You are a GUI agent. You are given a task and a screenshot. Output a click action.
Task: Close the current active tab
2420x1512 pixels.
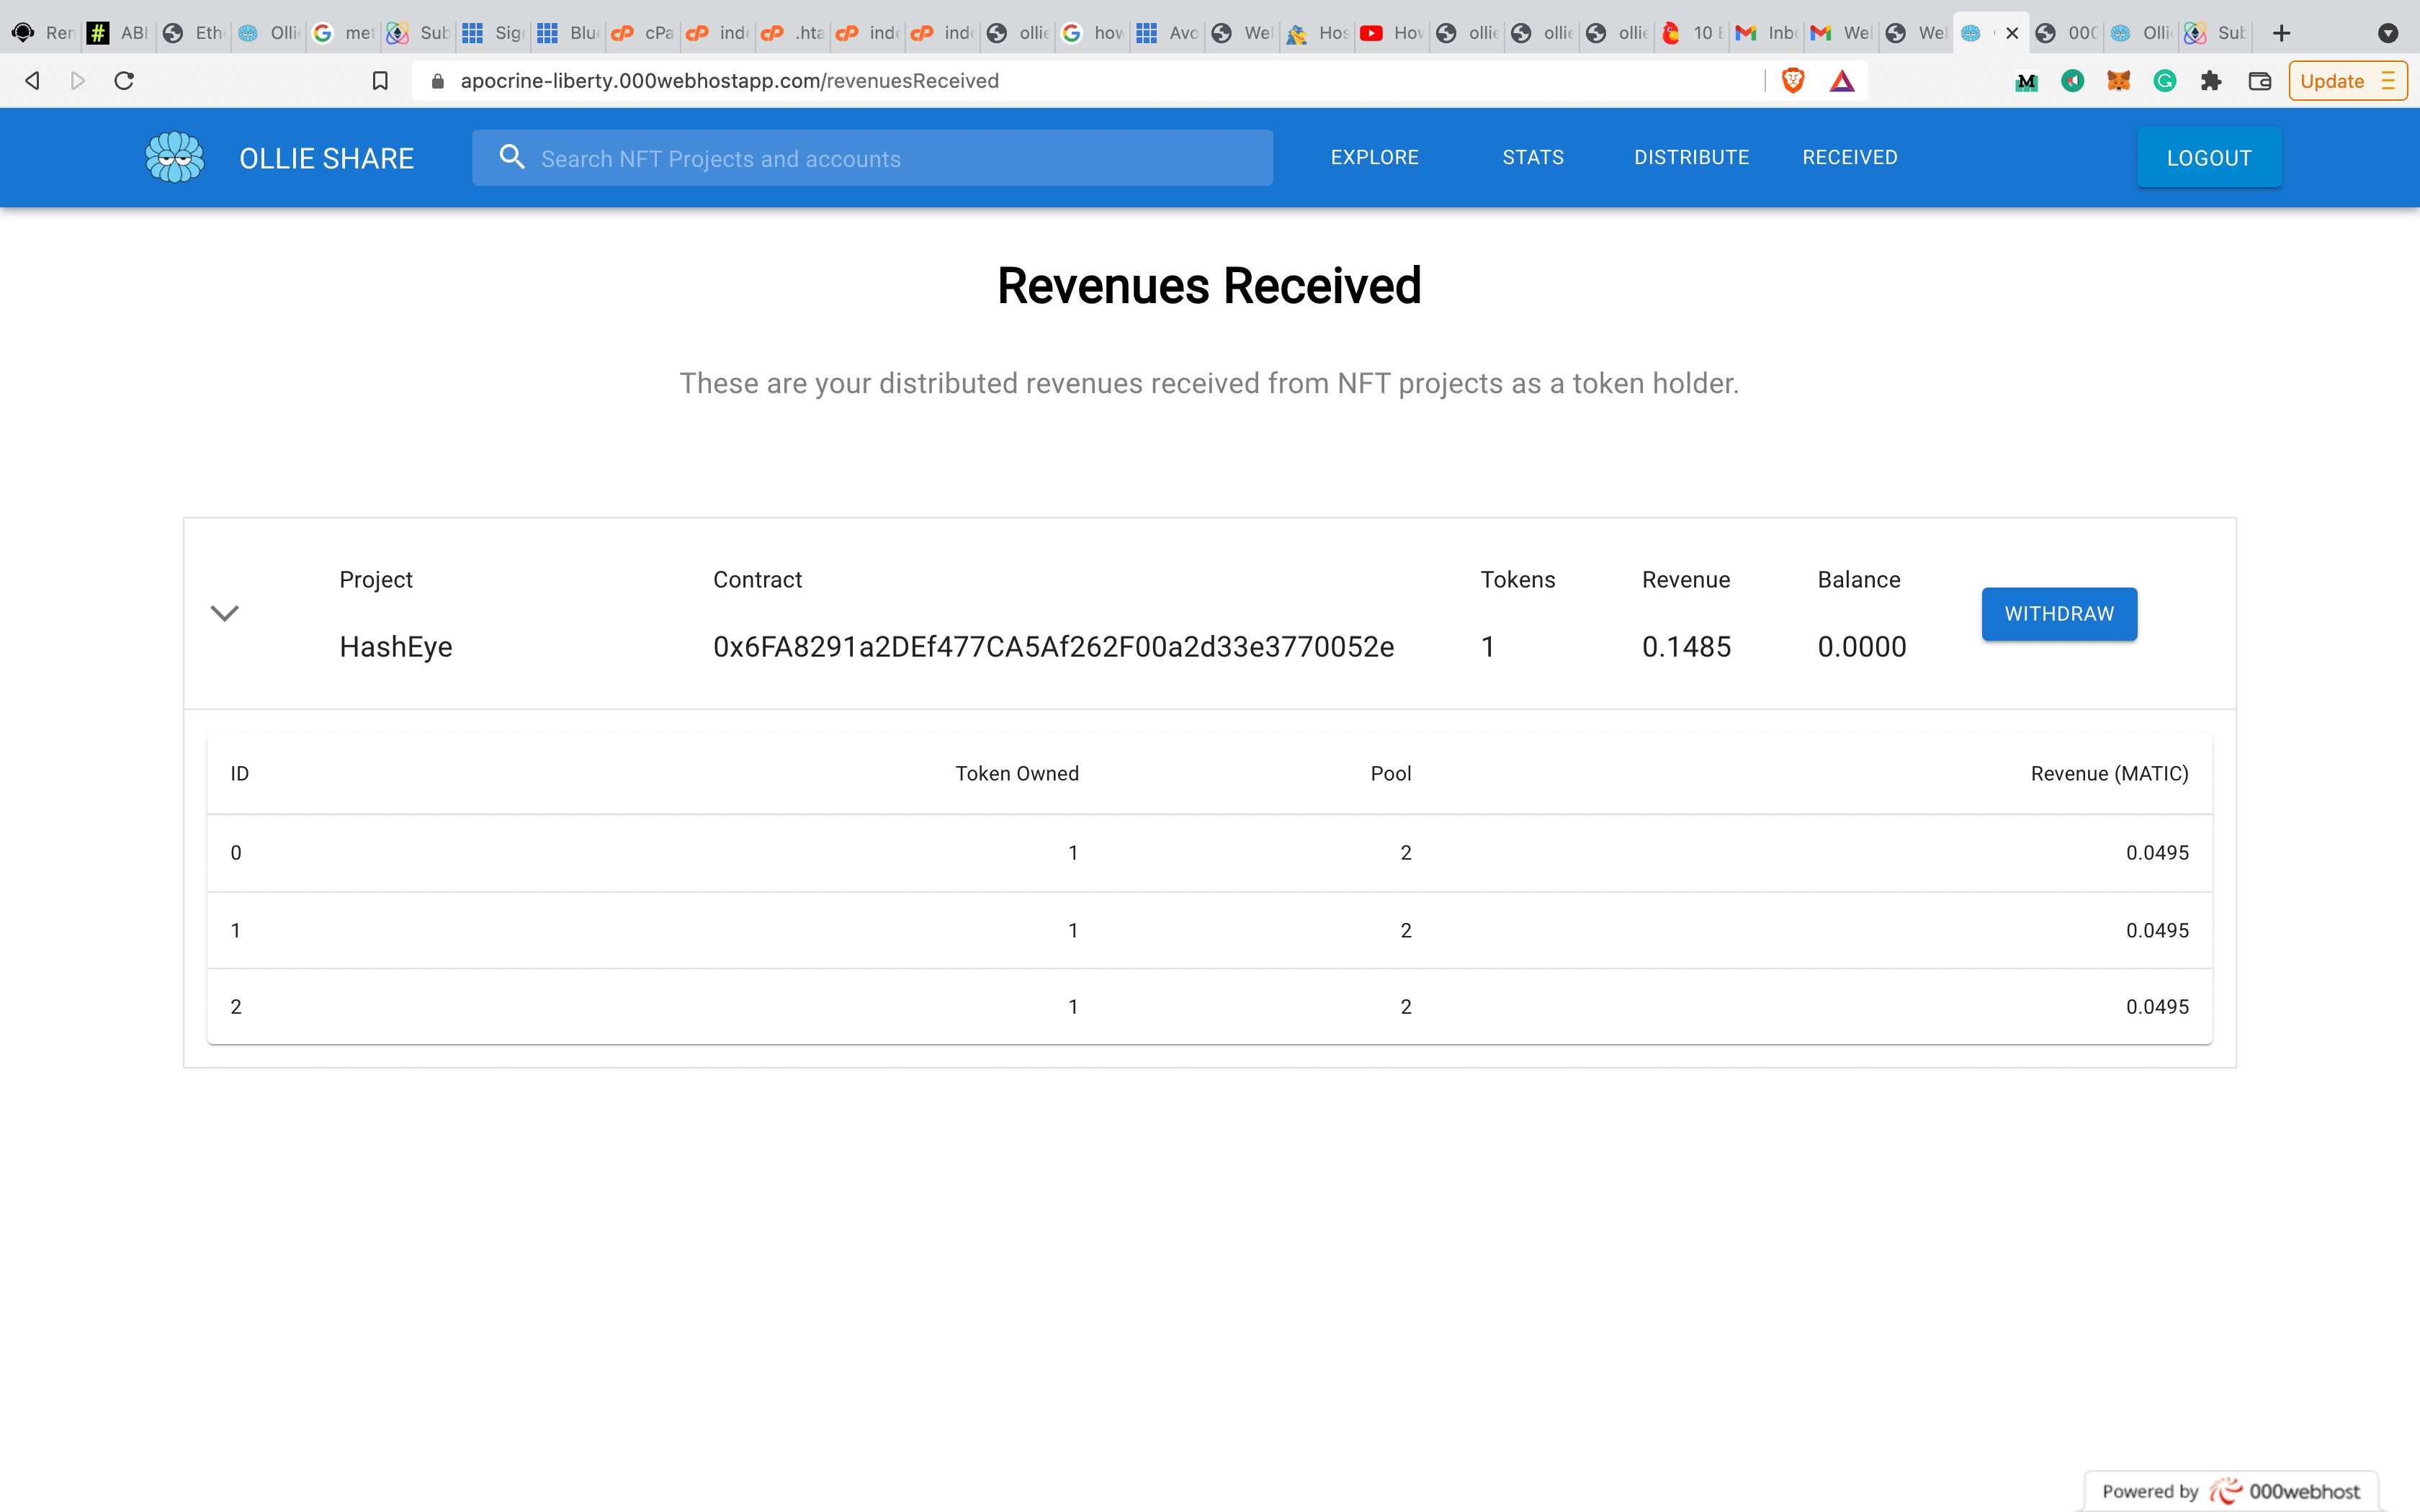click(2012, 33)
